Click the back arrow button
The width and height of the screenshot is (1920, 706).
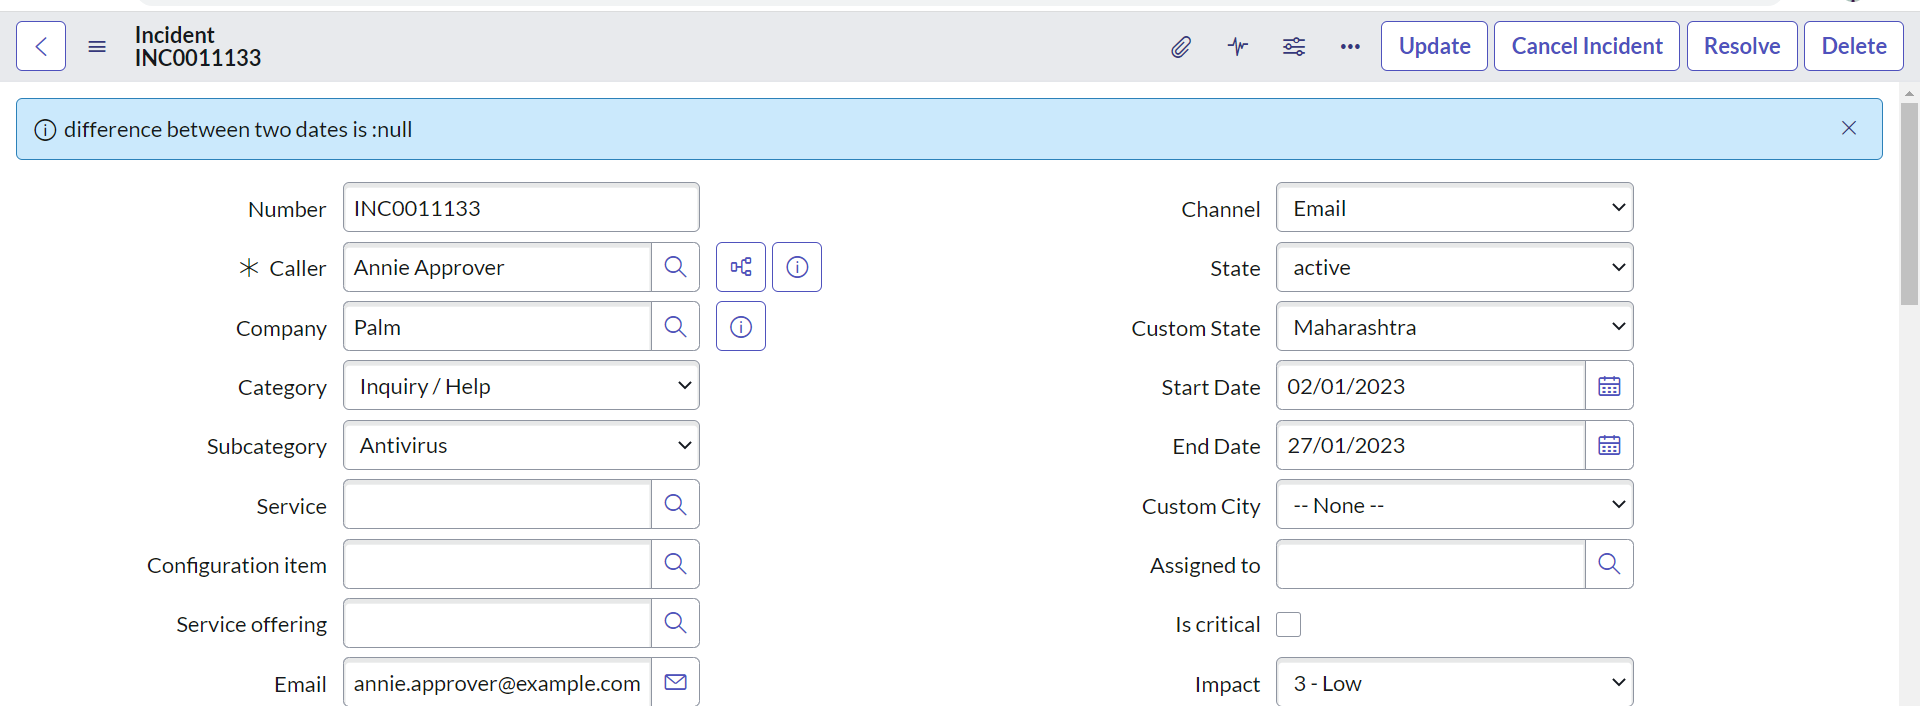pos(41,46)
